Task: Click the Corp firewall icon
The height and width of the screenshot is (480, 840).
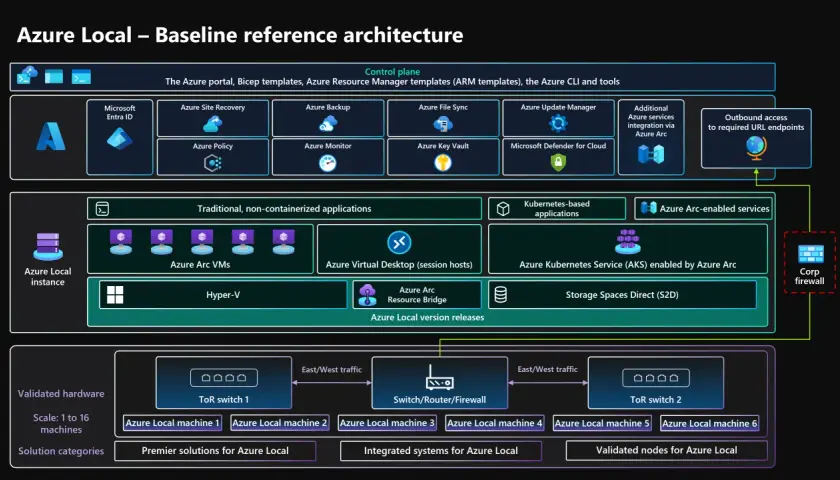Action: [x=811, y=253]
